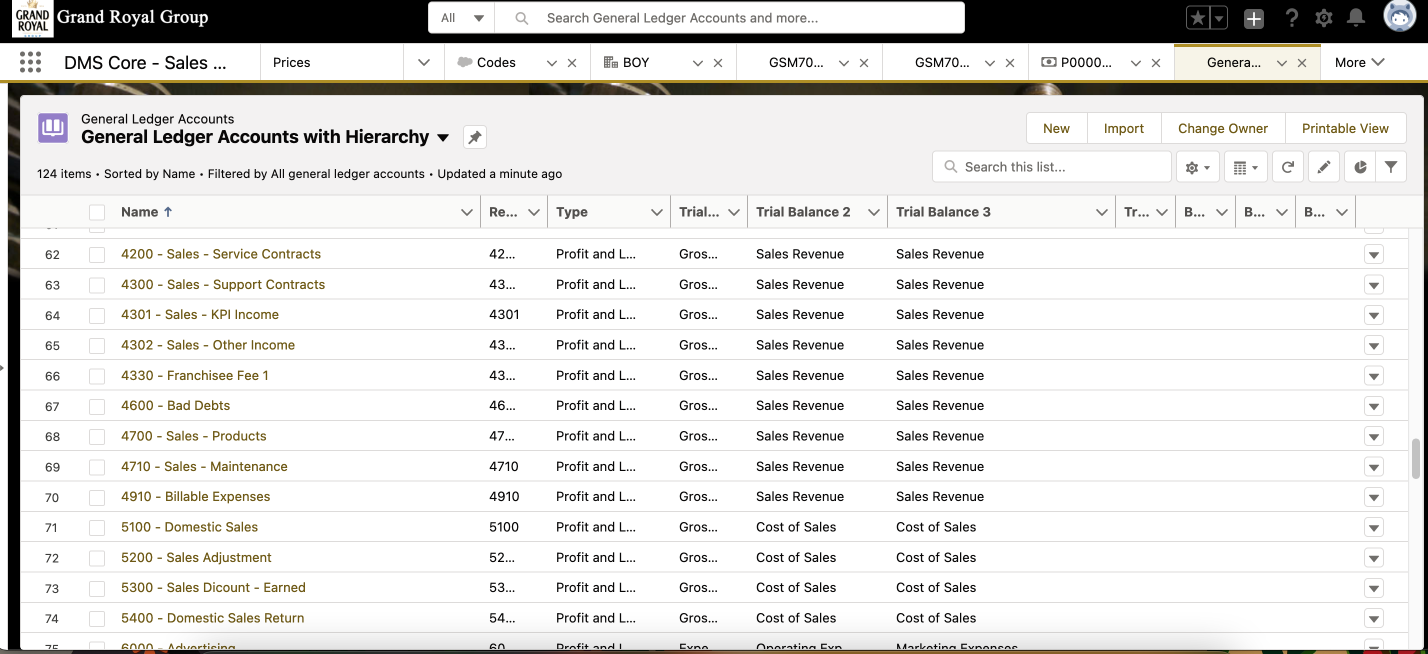This screenshot has height=654, width=1428.
Task: Close the General Ledger tab
Action: tap(1302, 62)
